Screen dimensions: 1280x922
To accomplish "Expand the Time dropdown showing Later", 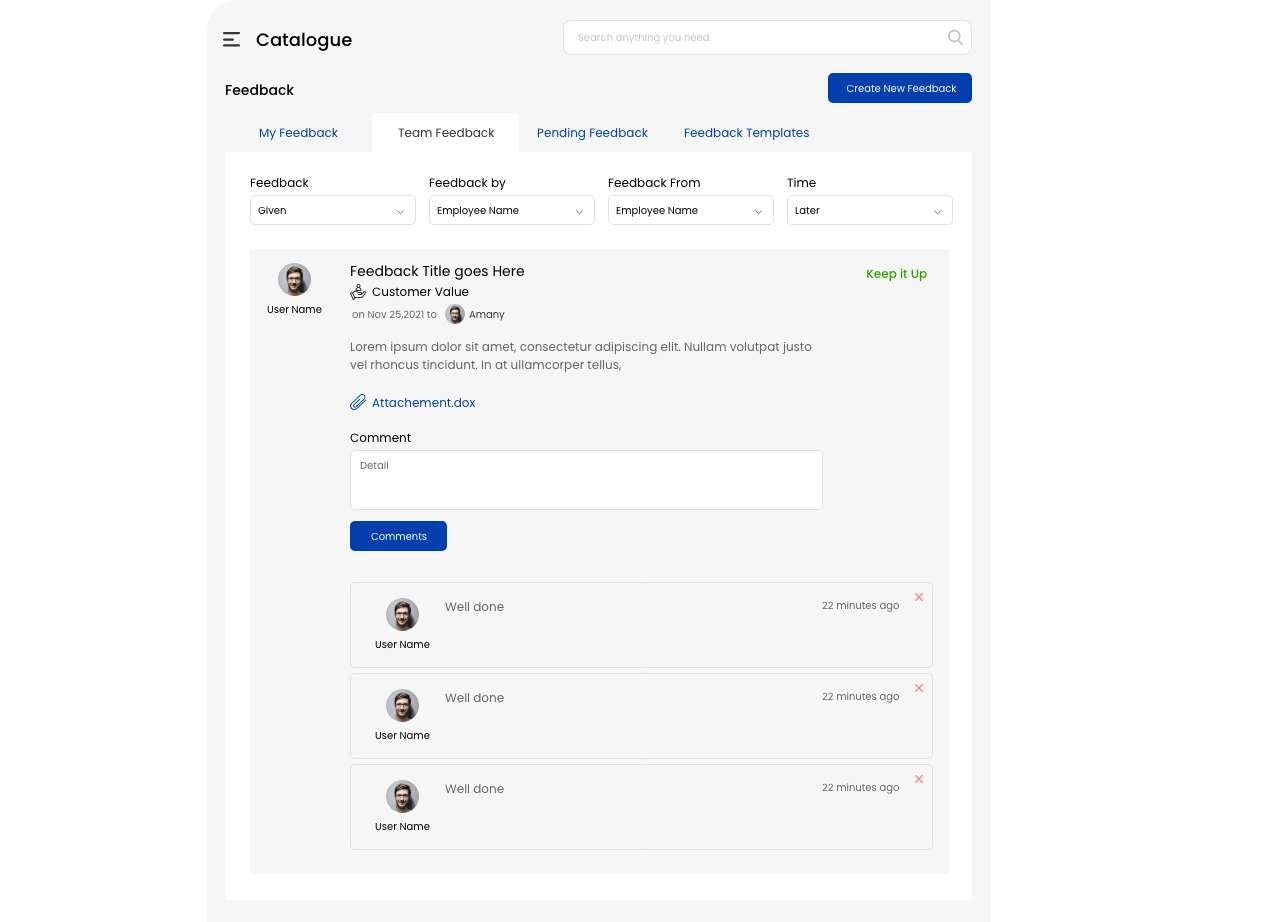I will 869,210.
